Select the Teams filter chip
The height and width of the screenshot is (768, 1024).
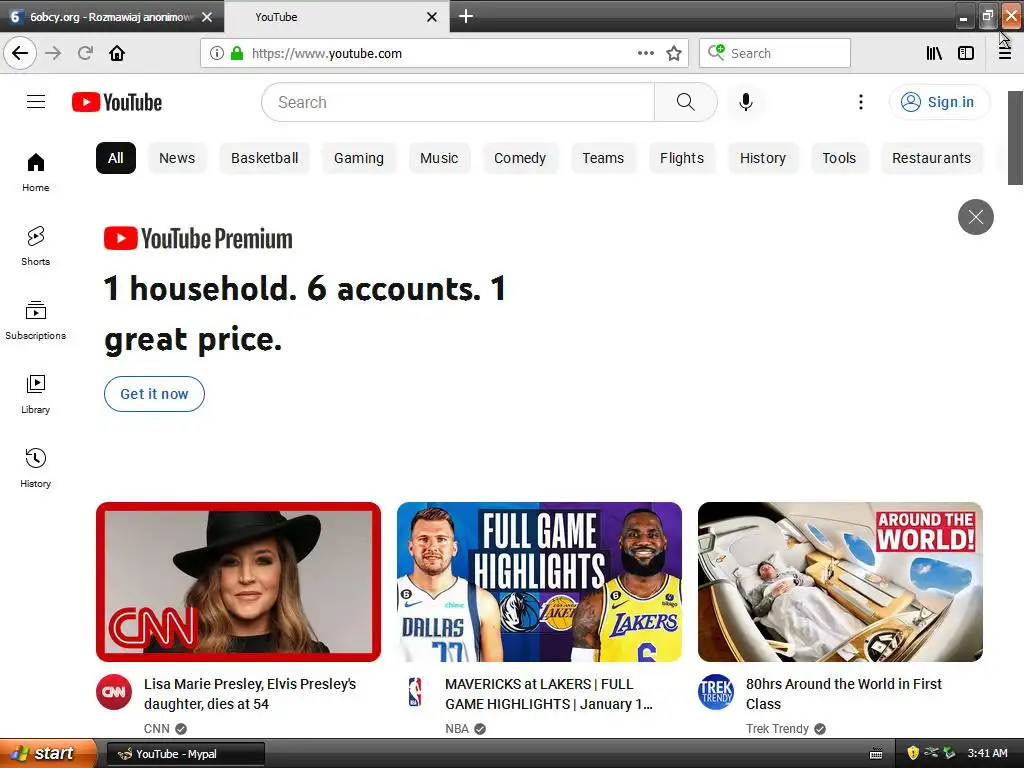point(603,158)
